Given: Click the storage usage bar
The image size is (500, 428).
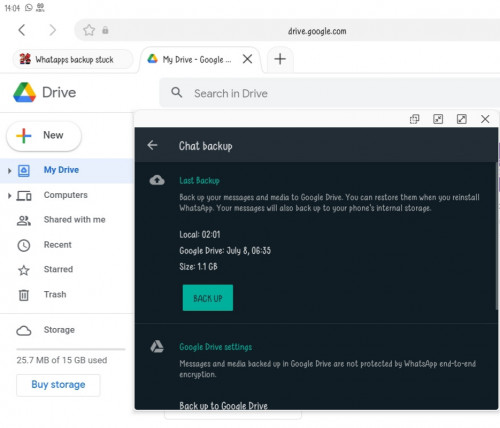Looking at the screenshot, I should click(x=71, y=349).
